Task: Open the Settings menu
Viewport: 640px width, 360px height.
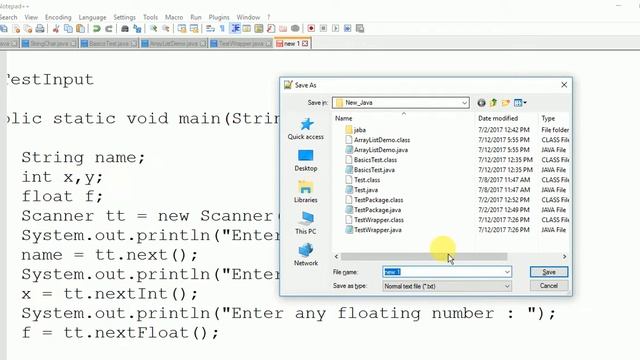Action: [x=124, y=17]
